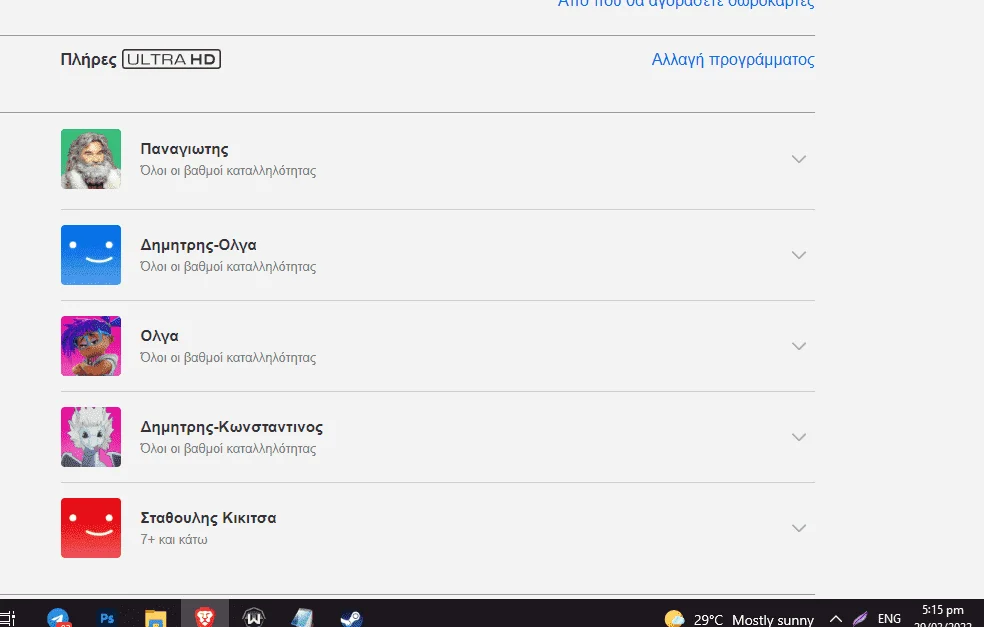Click the purple feather tray icon
Image resolution: width=984 pixels, height=627 pixels.
click(x=860, y=619)
